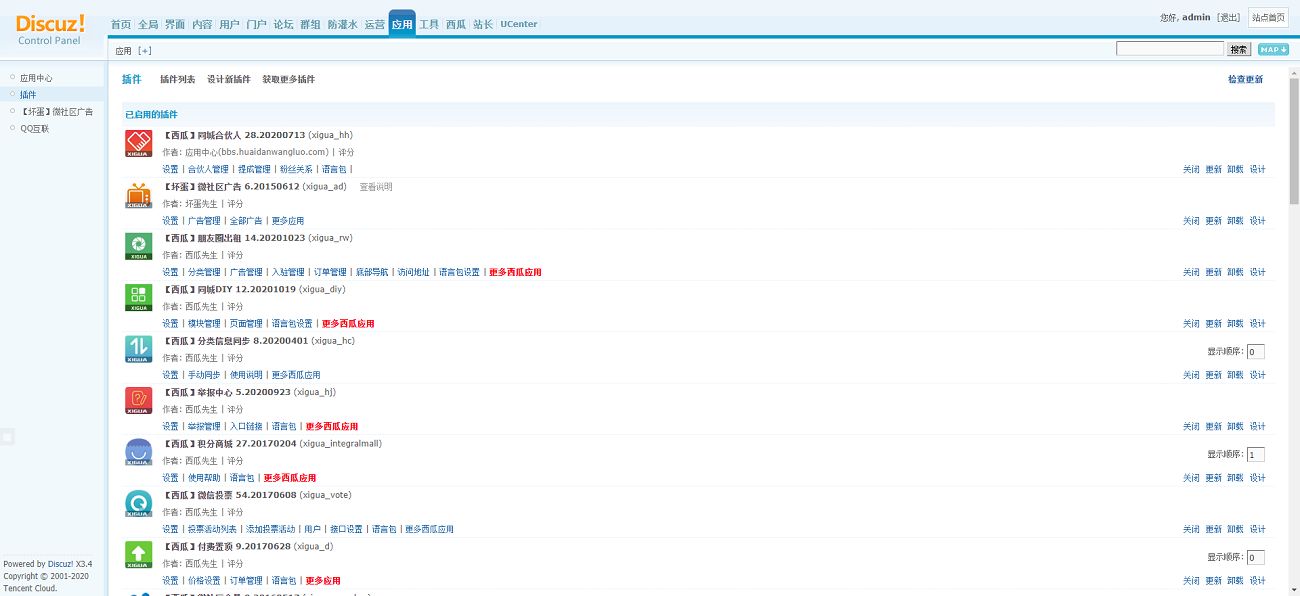The height and width of the screenshot is (596, 1300).
Task: Click the 付费置顶 plugin icon
Action: 139,555
